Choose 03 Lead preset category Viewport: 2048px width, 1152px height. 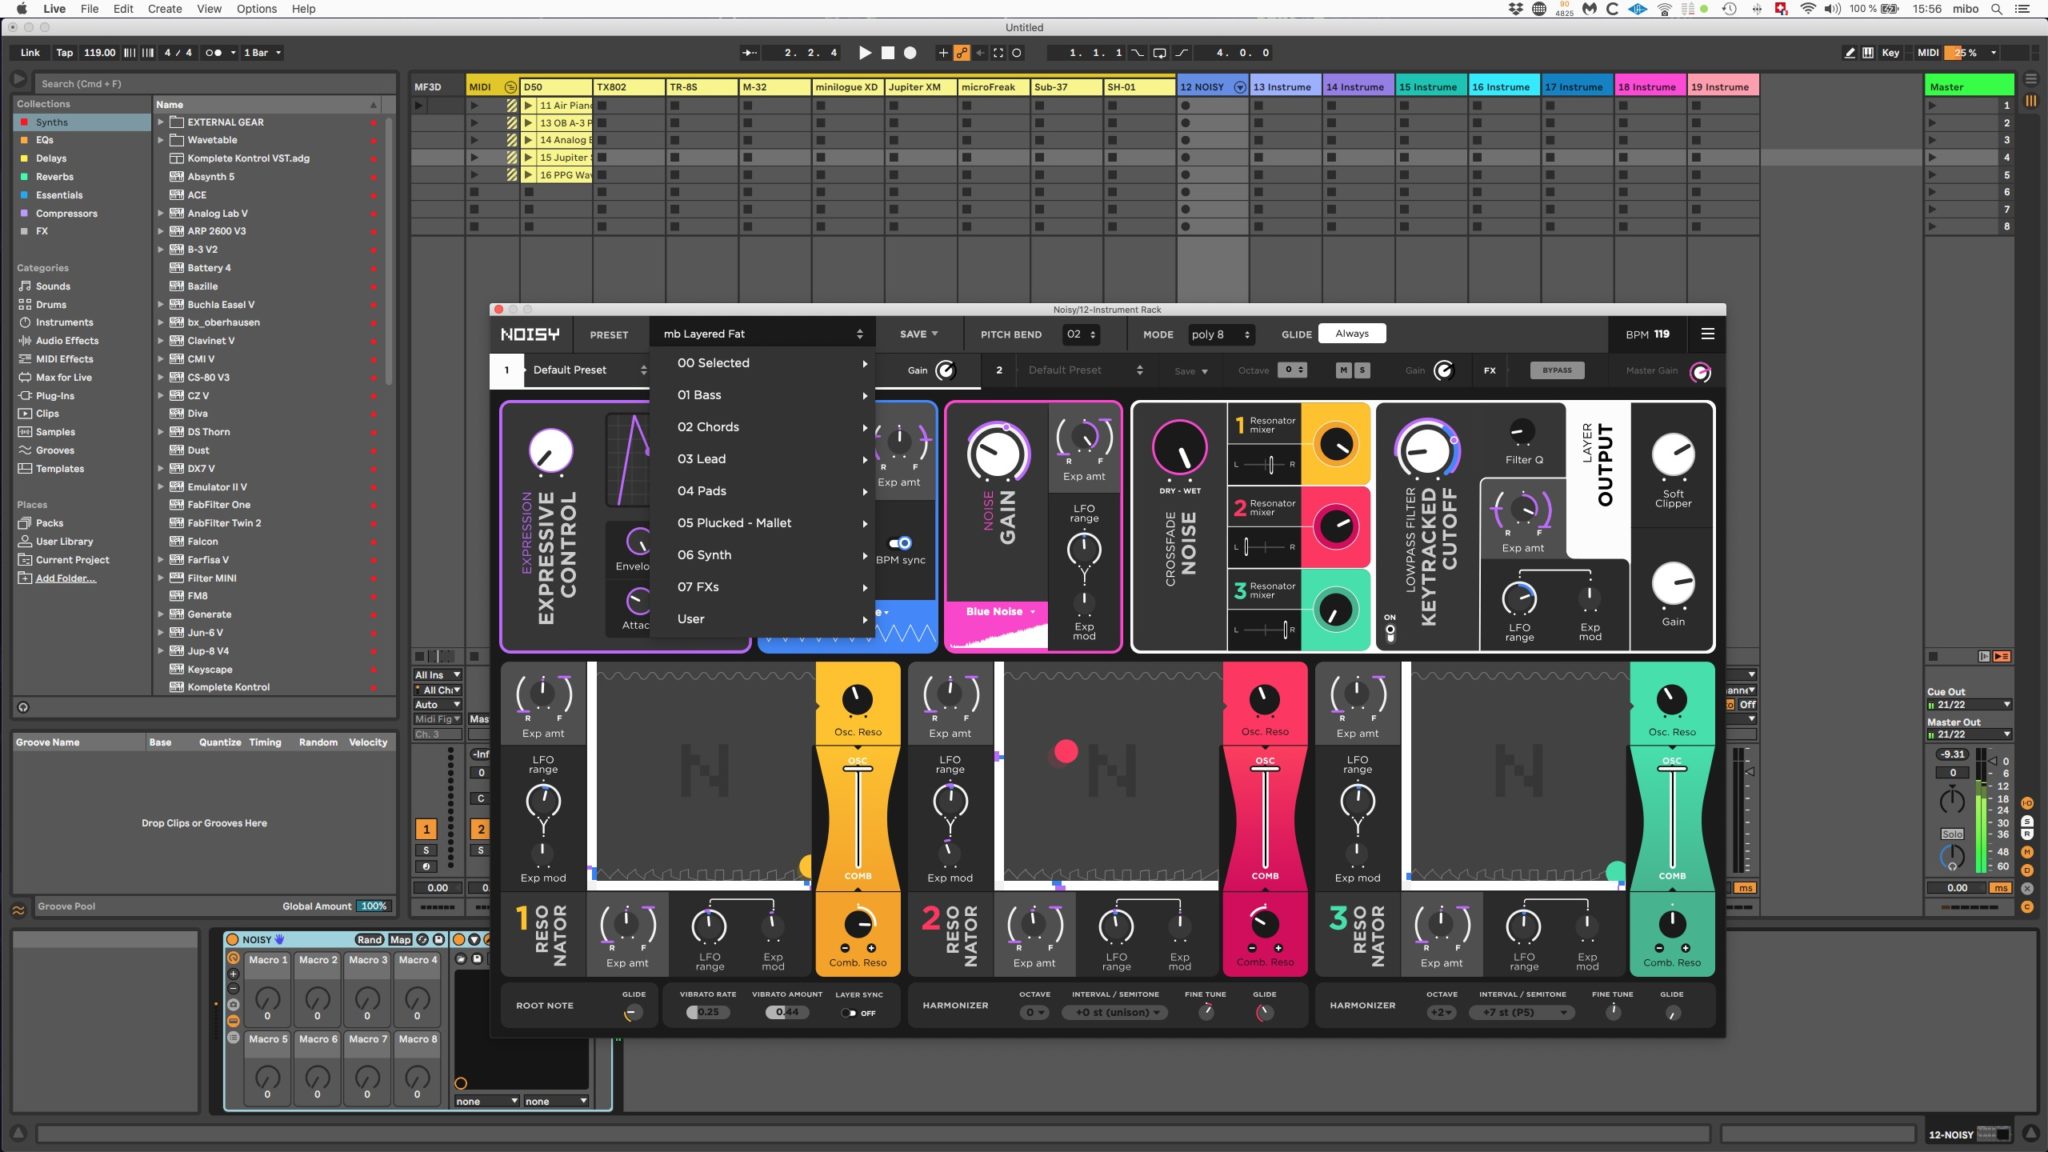pos(762,459)
